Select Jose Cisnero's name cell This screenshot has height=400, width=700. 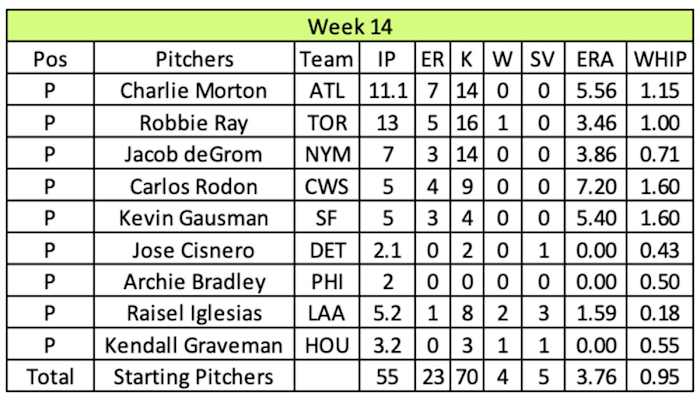click(x=194, y=250)
